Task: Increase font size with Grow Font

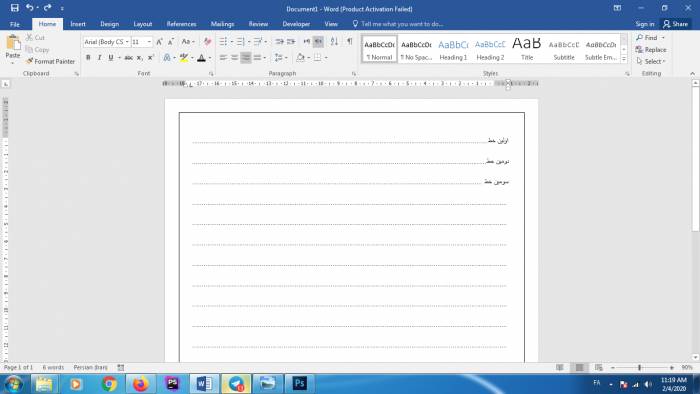Action: 159,42
